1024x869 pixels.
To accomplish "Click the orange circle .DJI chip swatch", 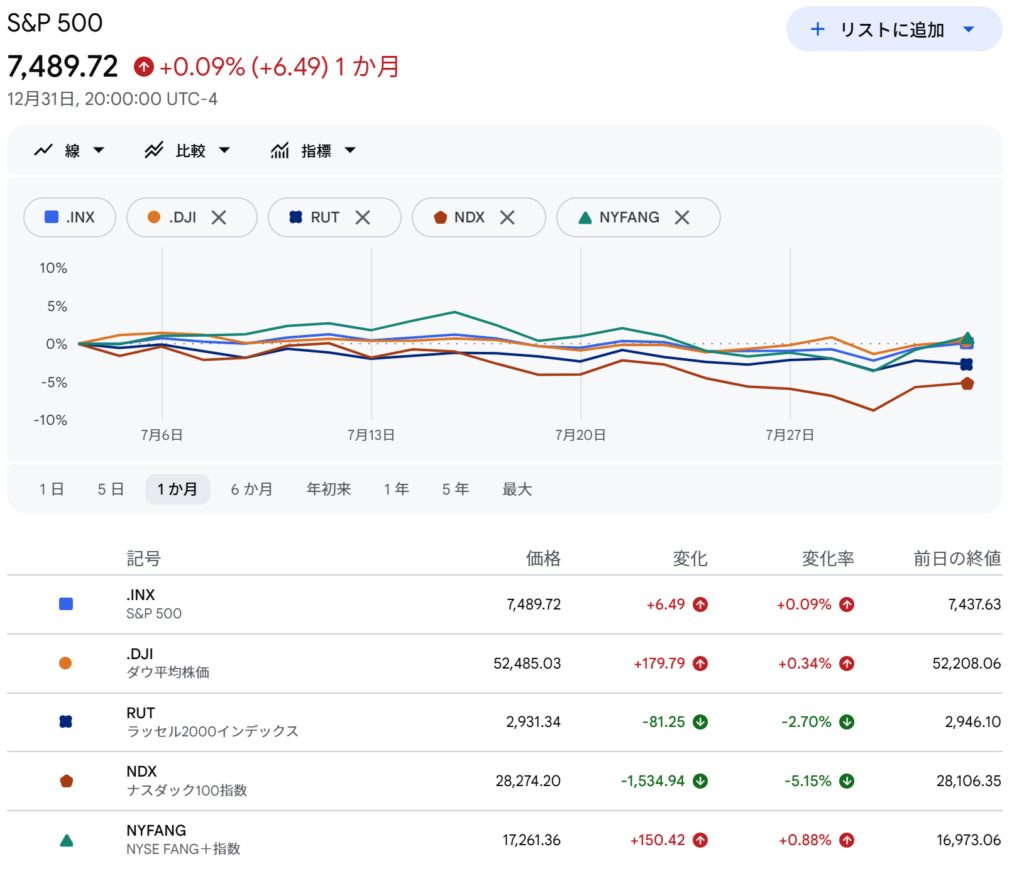I will 154,217.
